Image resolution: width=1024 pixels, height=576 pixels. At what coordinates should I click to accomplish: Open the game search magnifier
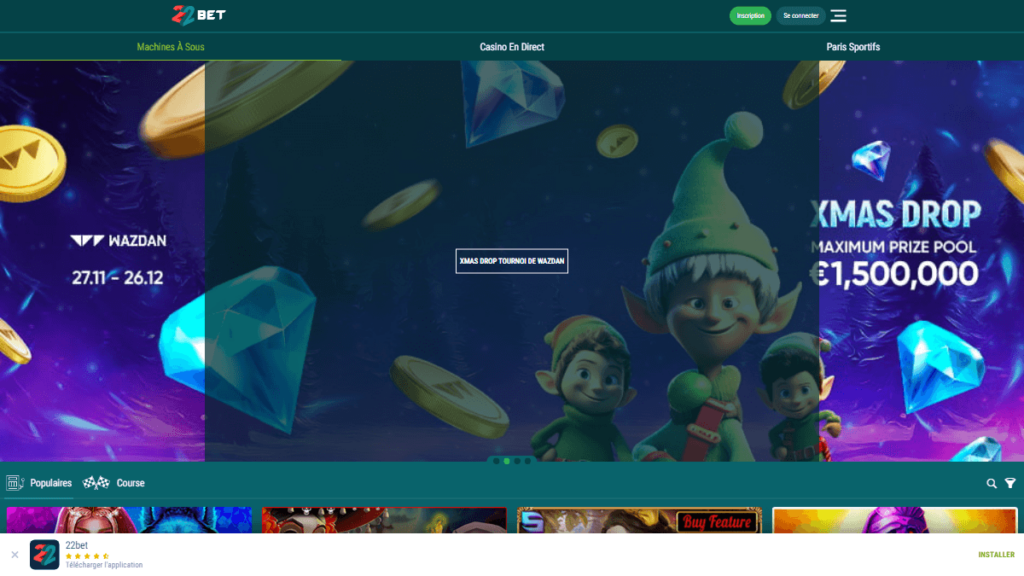[991, 483]
